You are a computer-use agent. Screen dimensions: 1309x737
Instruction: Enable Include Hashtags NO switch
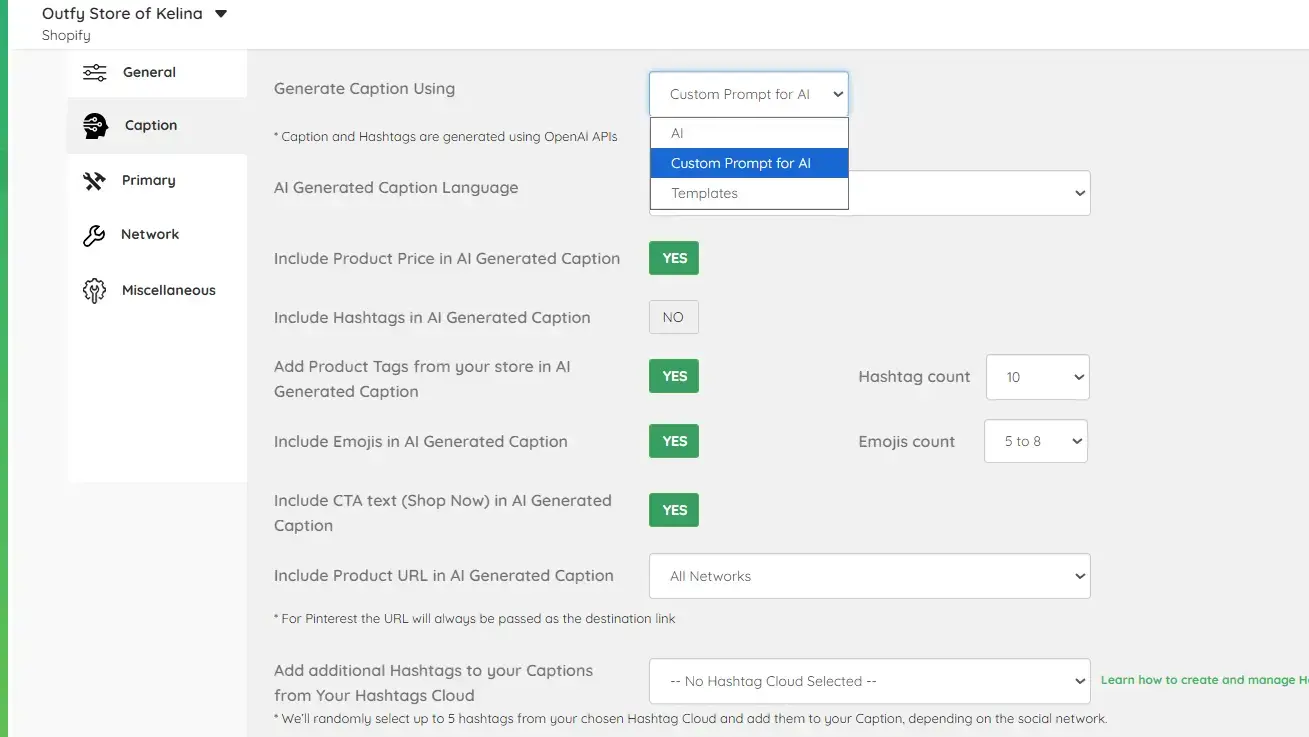674,317
